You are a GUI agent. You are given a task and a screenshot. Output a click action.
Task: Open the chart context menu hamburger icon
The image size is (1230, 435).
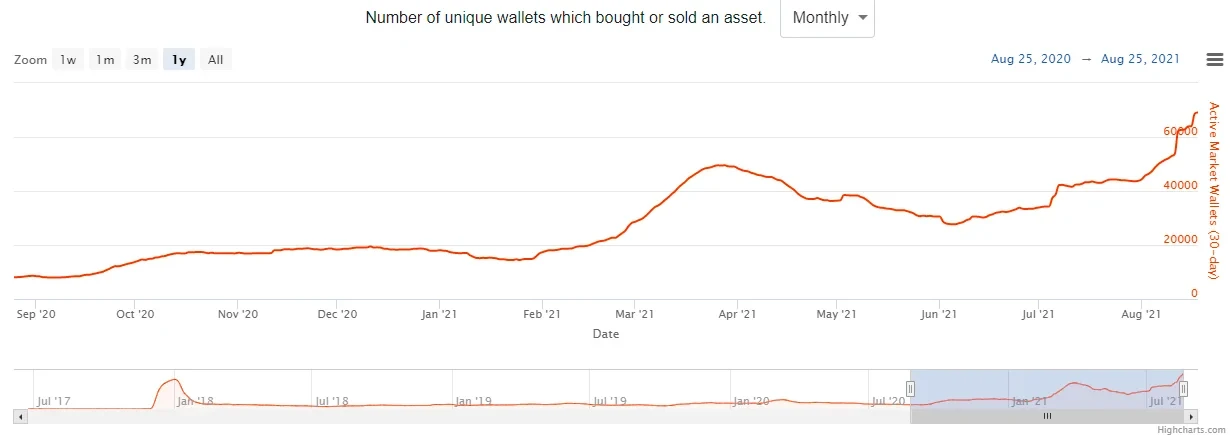pos(1214,59)
